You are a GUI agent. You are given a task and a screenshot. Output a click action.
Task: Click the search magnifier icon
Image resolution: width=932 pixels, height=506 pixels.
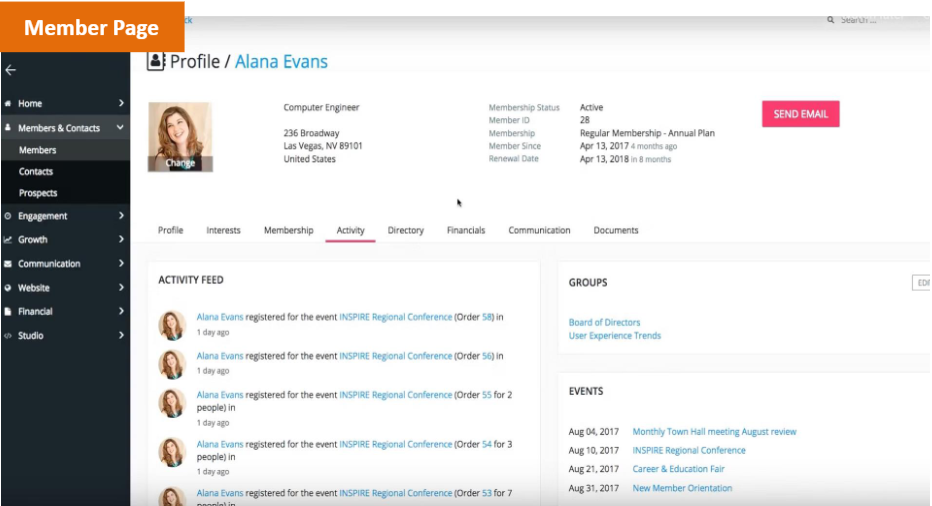(830, 20)
